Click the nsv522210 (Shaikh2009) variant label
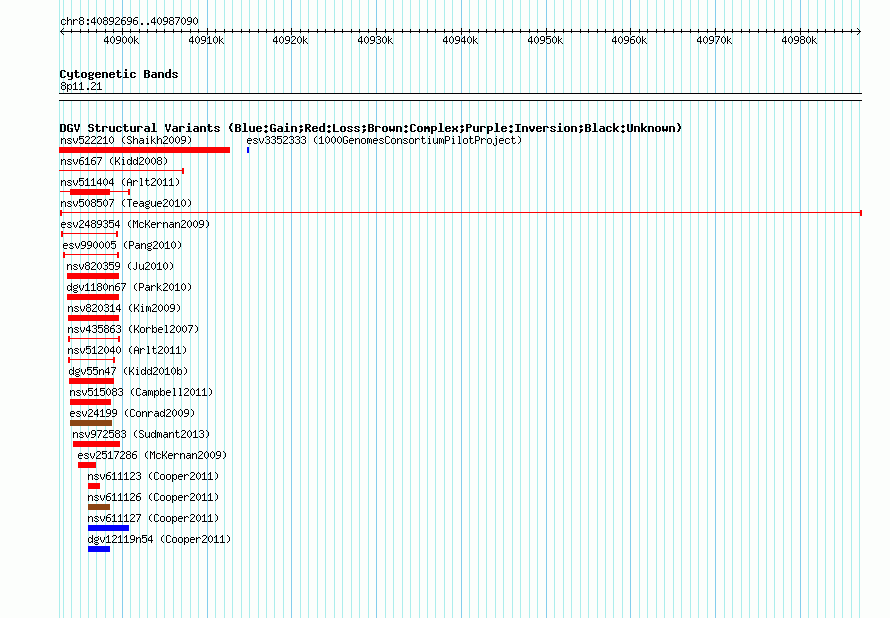This screenshot has width=890, height=618. pyautogui.click(x=126, y=140)
